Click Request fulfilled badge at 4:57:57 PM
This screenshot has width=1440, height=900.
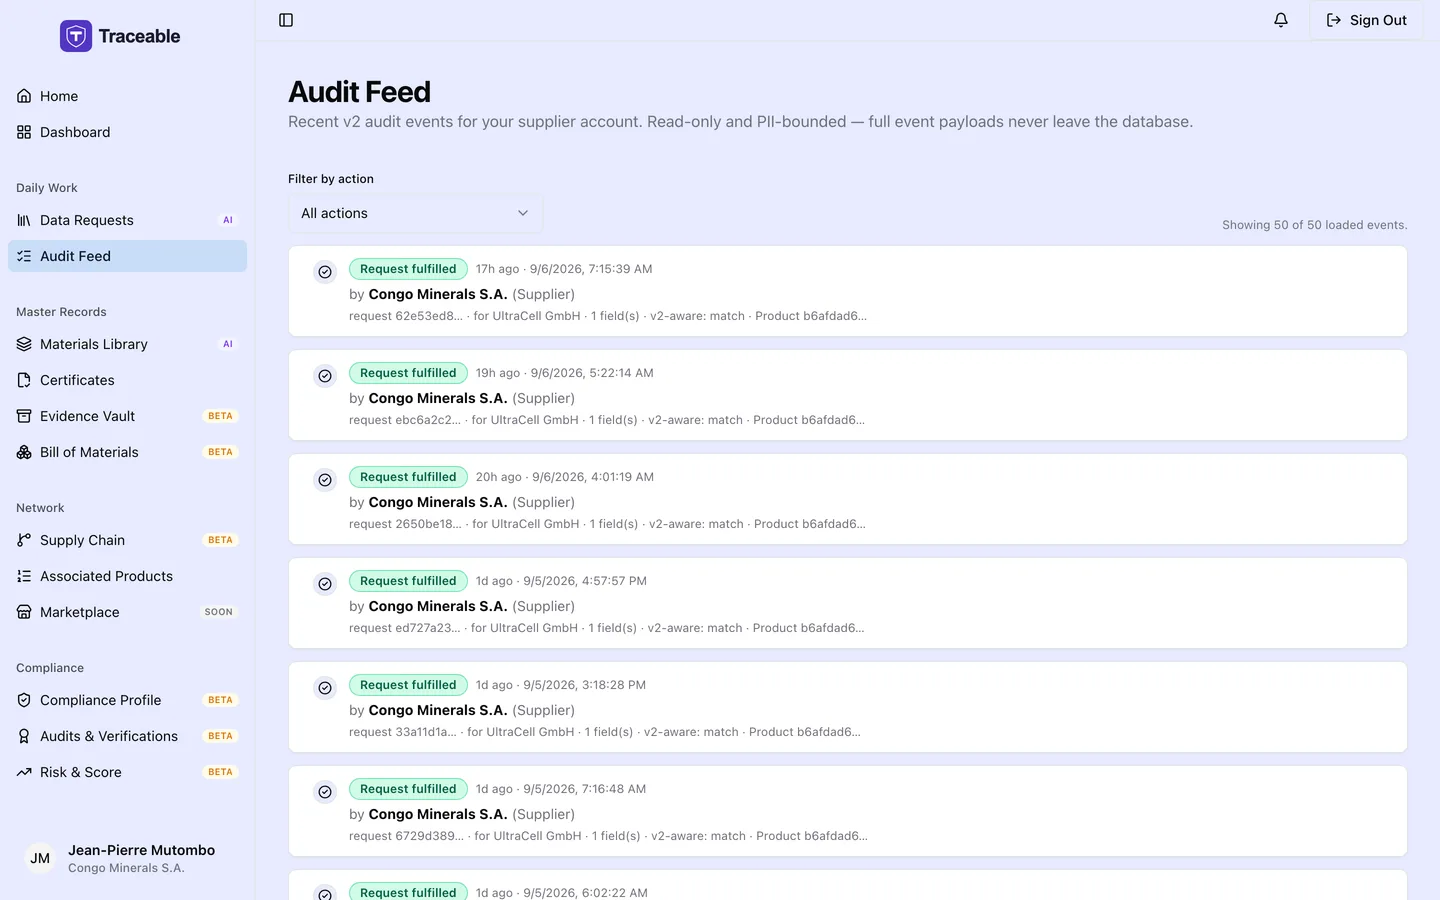[408, 581]
